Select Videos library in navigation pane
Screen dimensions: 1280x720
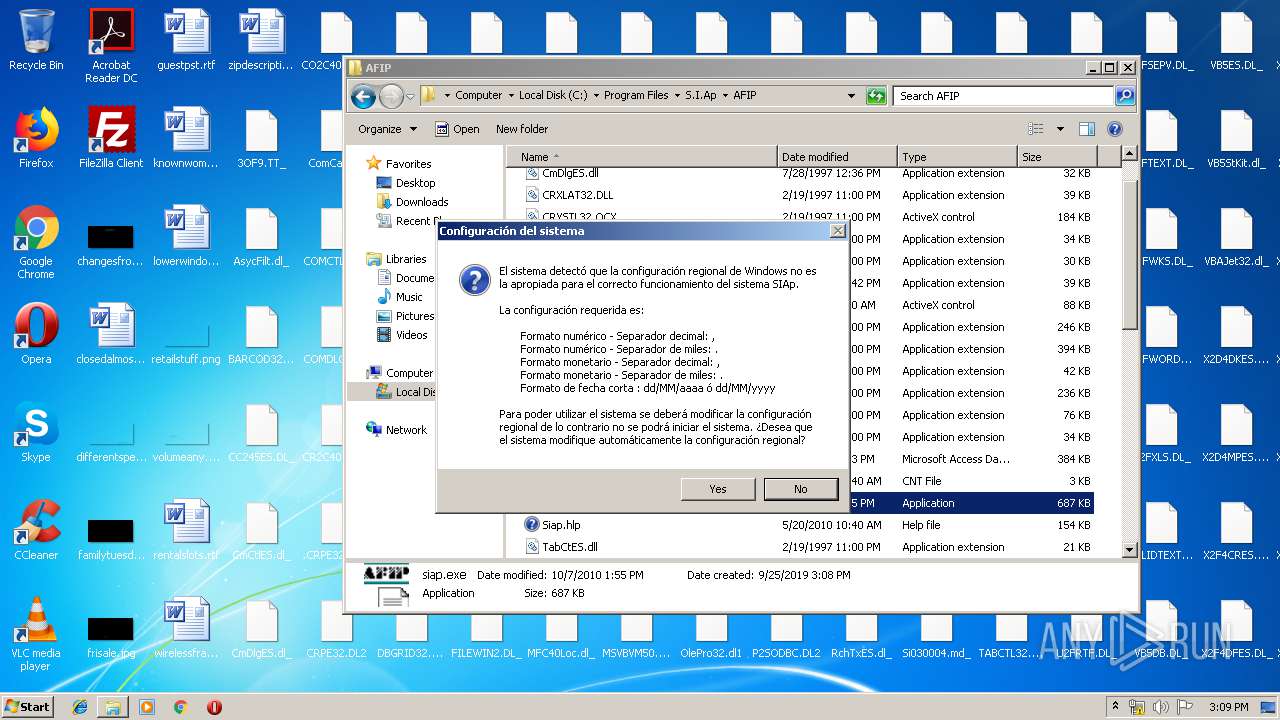click(x=411, y=335)
